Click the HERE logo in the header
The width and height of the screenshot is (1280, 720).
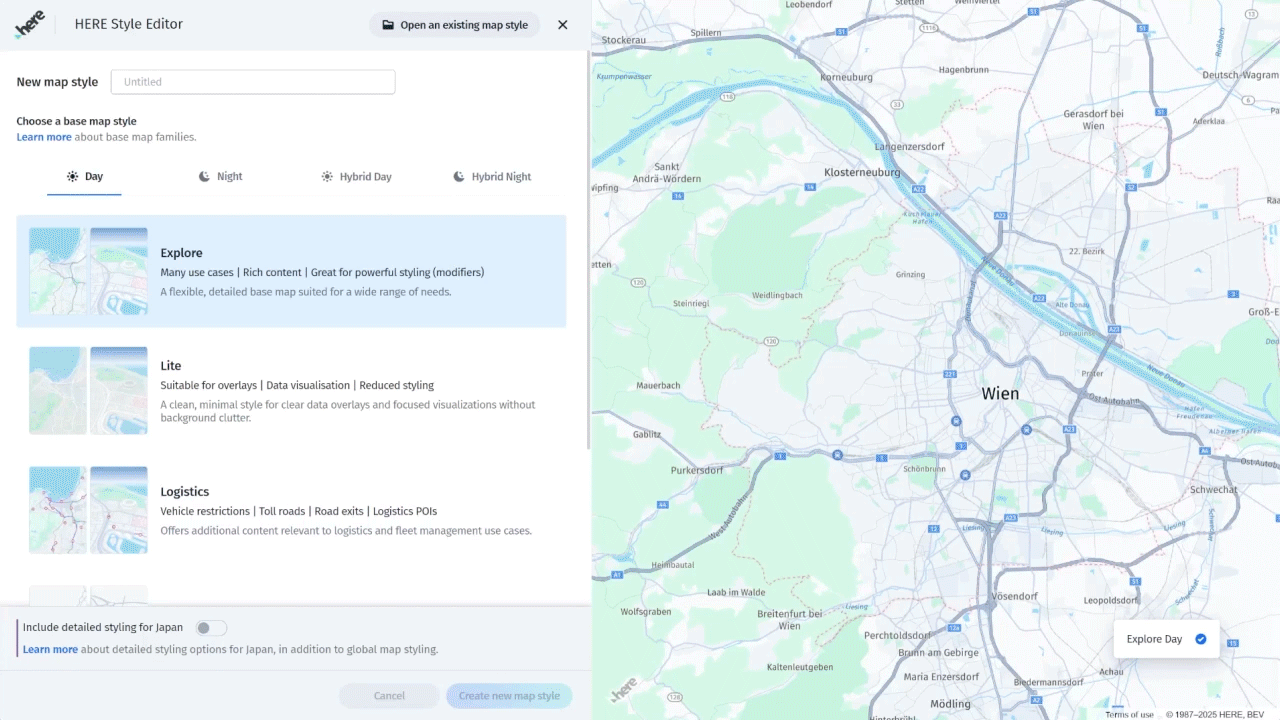click(x=30, y=25)
